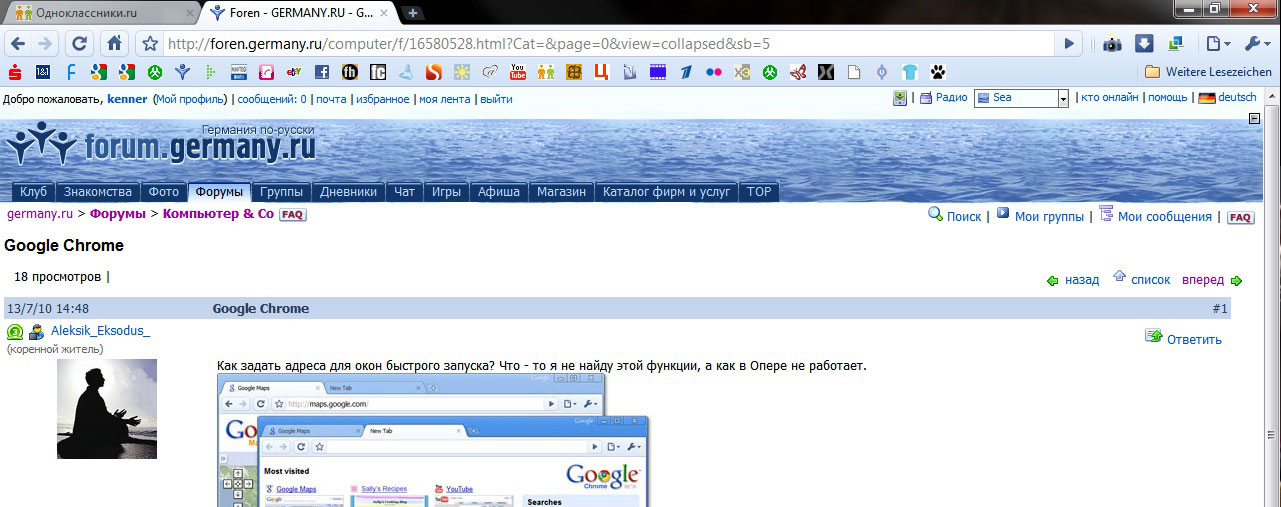Reload the page with the refresh button

pos(80,44)
